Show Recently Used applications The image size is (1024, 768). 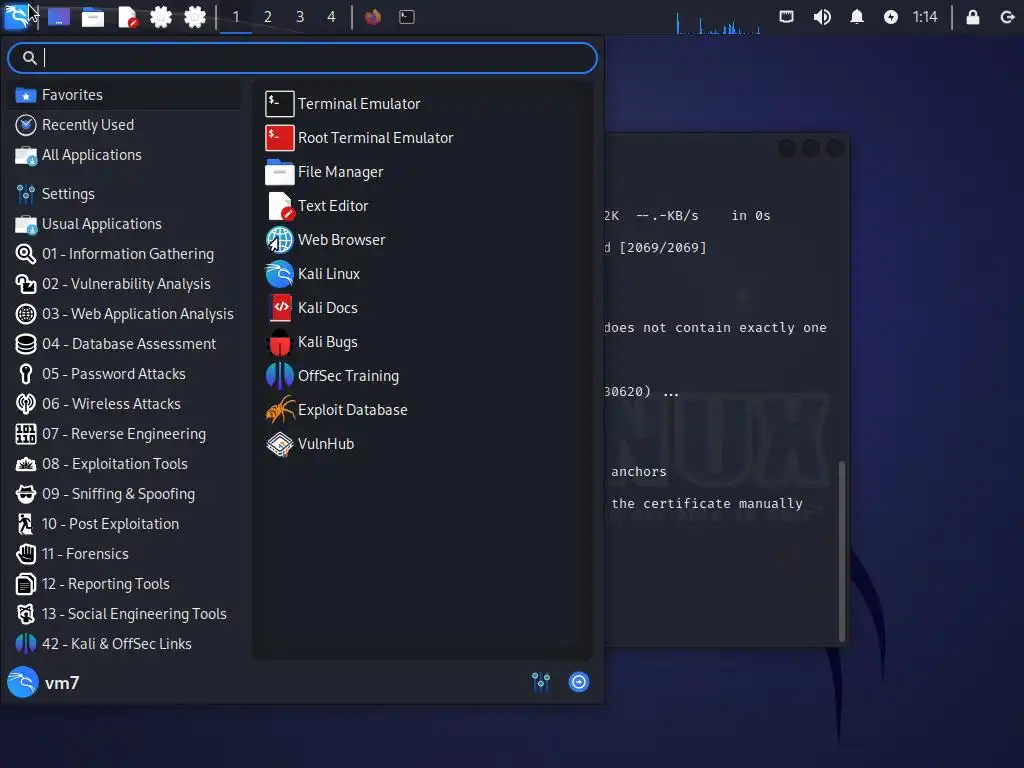click(125, 125)
